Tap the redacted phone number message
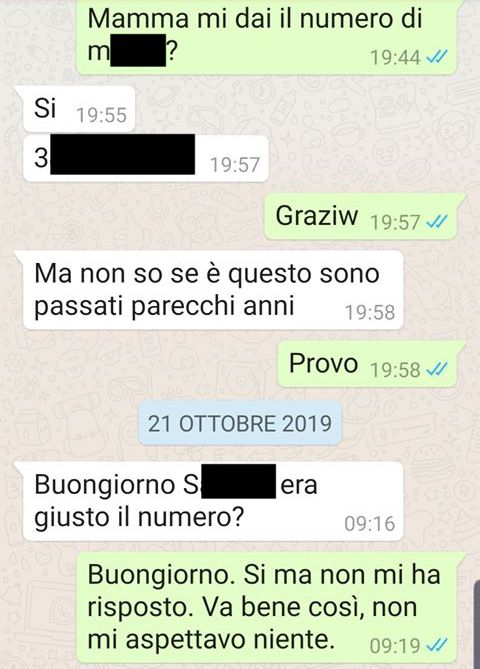 pos(146,159)
